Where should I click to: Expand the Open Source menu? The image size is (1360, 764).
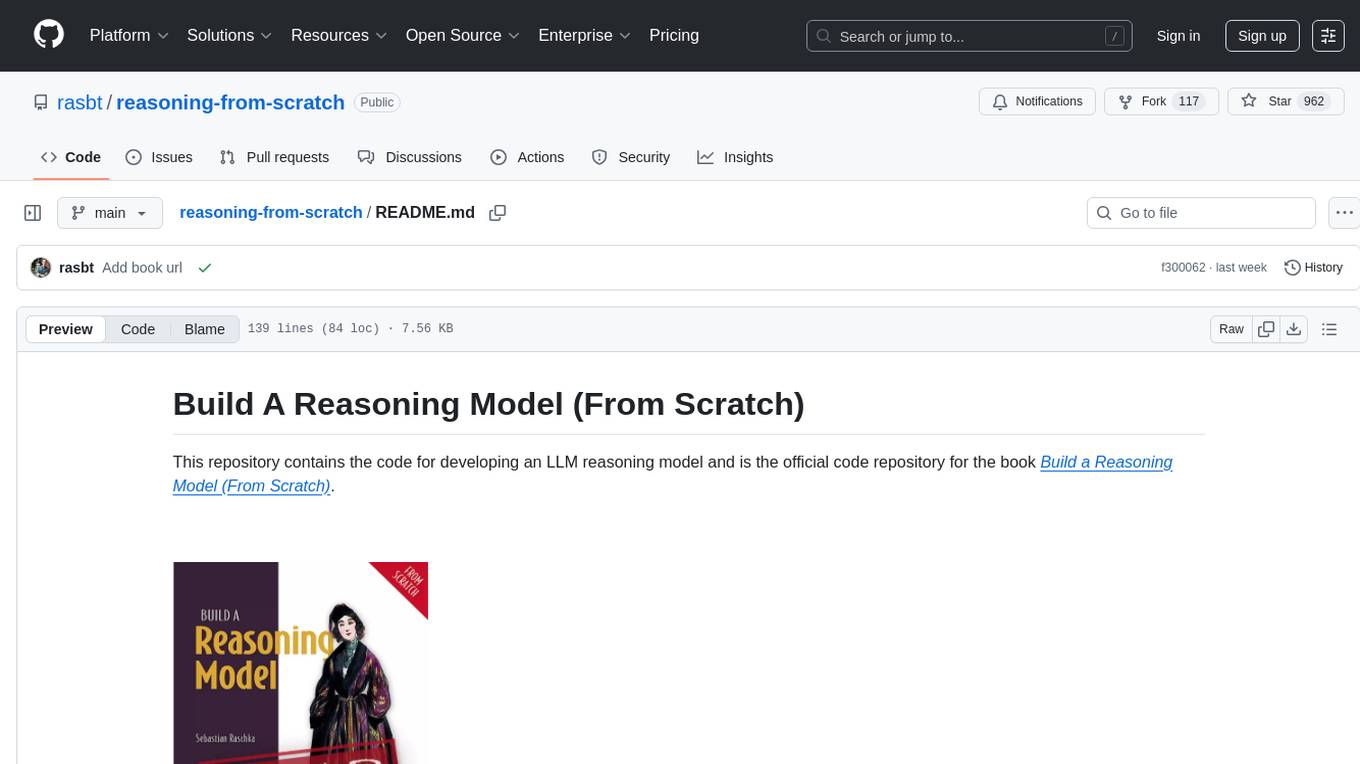point(462,35)
